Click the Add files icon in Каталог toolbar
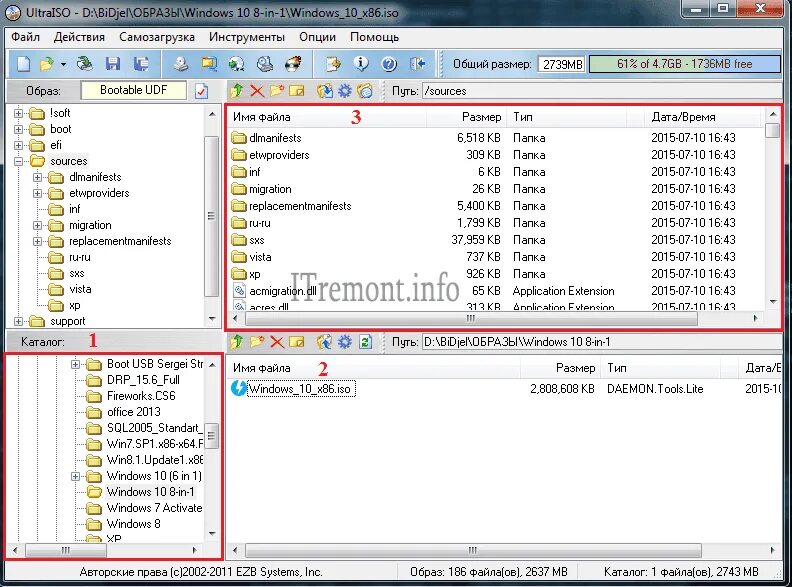 coord(325,342)
